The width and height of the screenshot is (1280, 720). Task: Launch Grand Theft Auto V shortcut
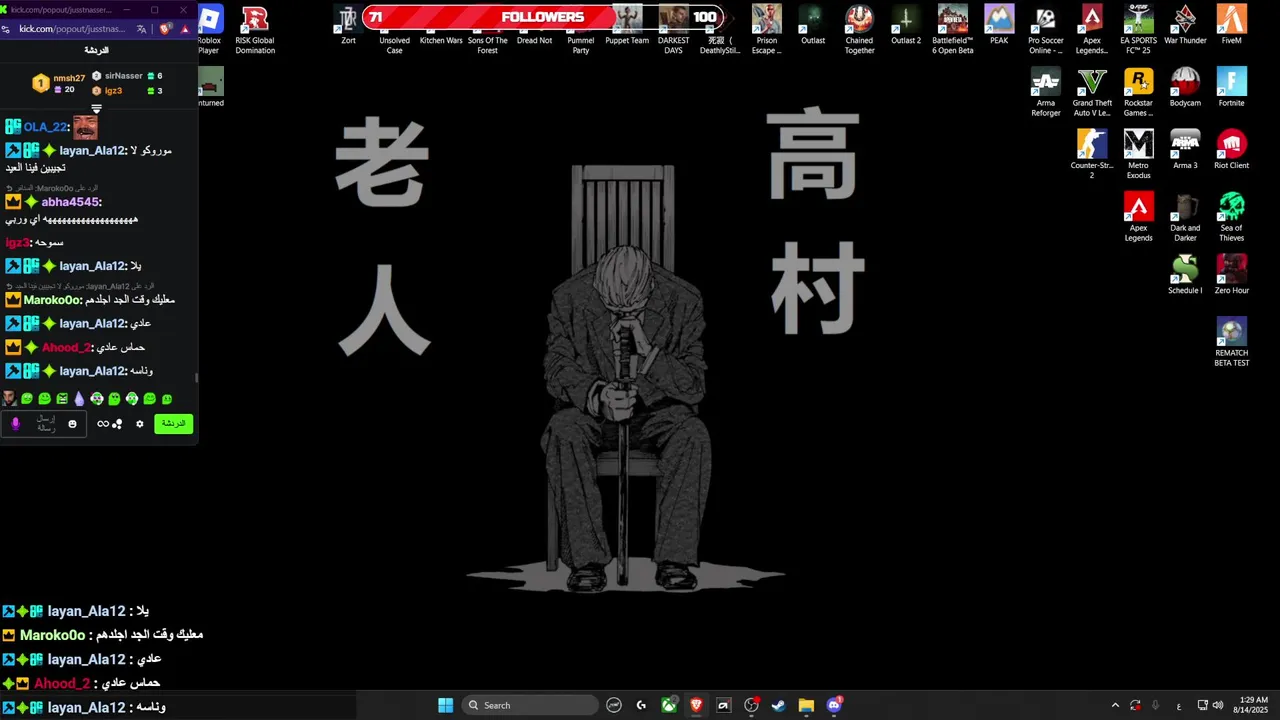click(1092, 92)
